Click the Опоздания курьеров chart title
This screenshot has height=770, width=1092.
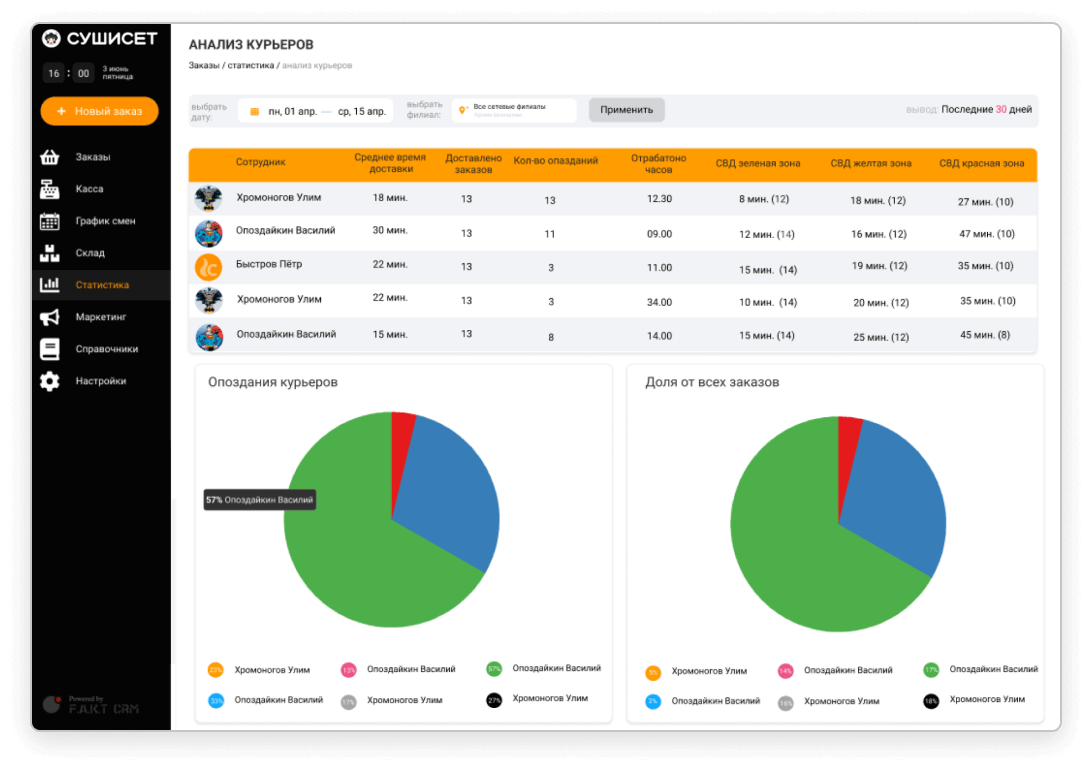coord(273,382)
